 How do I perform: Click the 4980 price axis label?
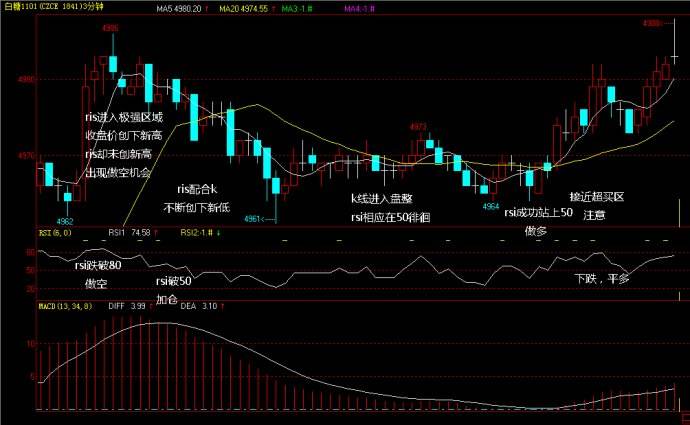coord(25,79)
